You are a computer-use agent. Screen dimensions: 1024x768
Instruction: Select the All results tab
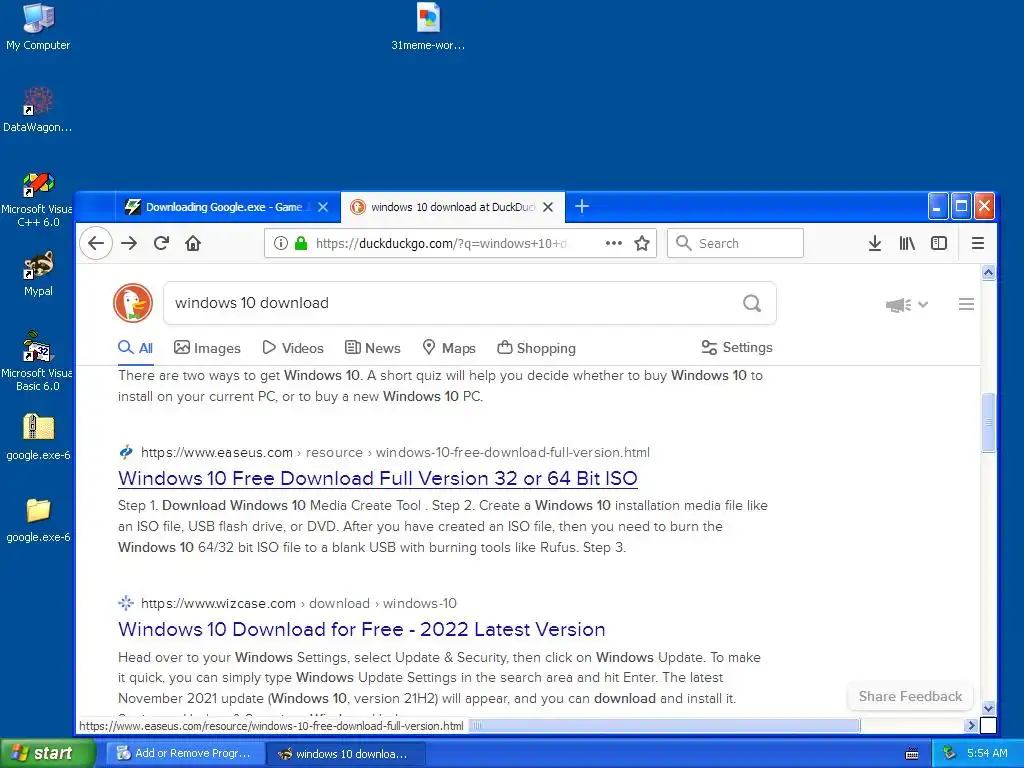pos(136,348)
